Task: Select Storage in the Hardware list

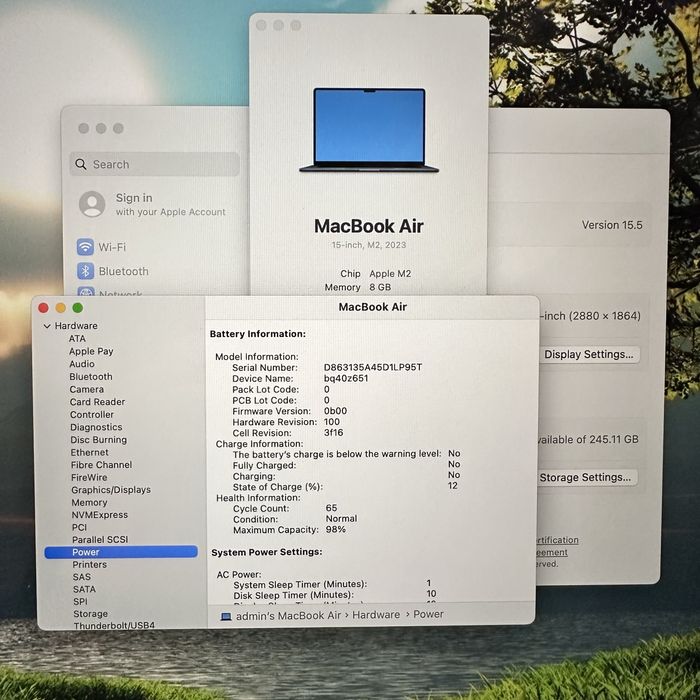Action: click(91, 614)
